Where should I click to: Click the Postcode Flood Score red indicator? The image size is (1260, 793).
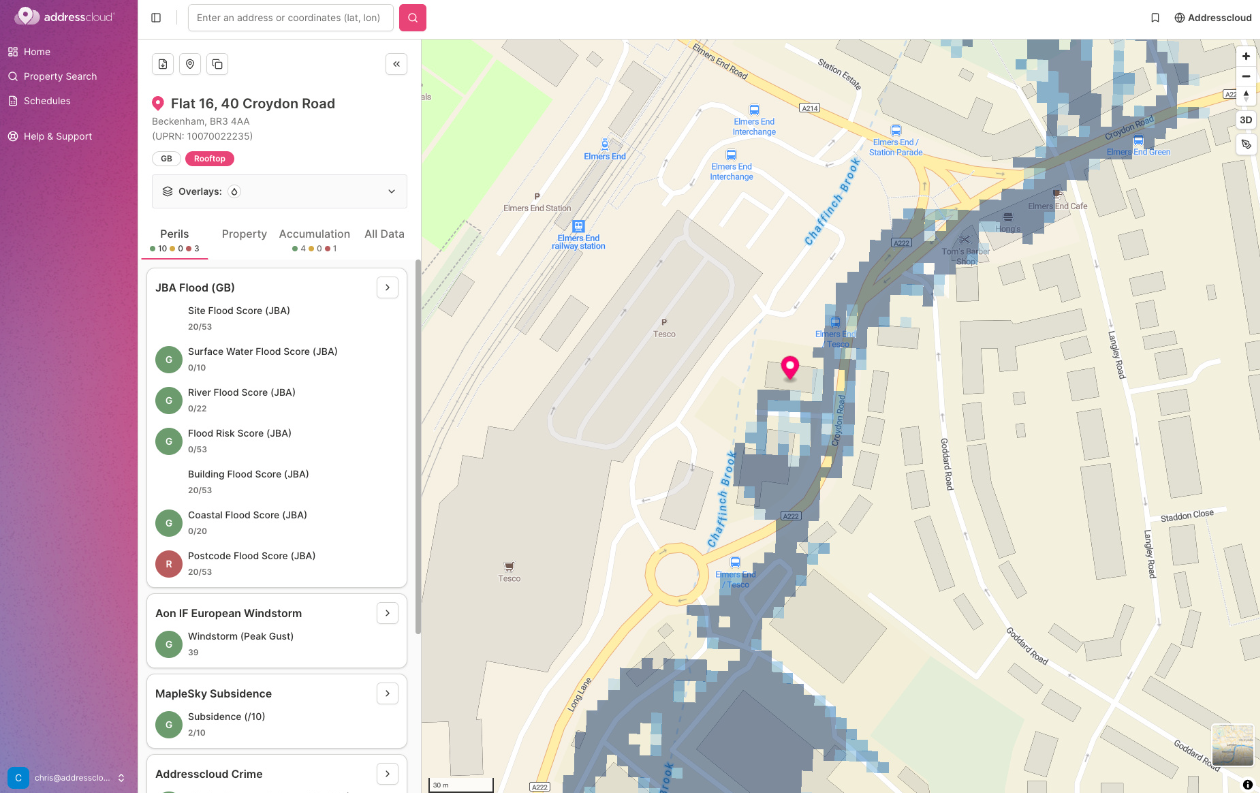[168, 564]
